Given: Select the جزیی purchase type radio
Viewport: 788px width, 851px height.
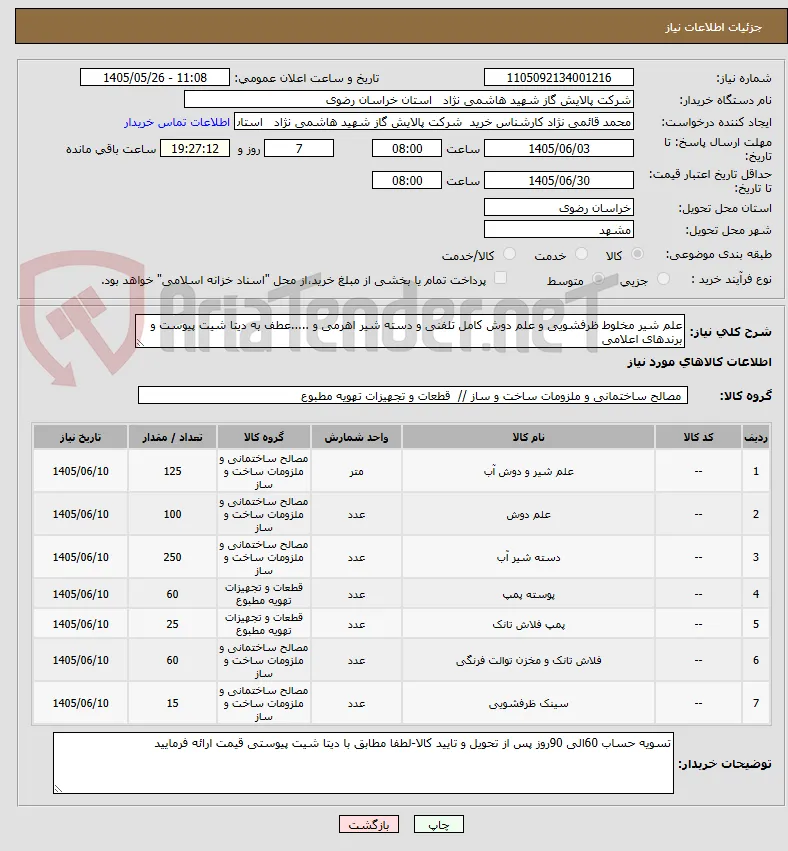Looking at the screenshot, I should 663,278.
